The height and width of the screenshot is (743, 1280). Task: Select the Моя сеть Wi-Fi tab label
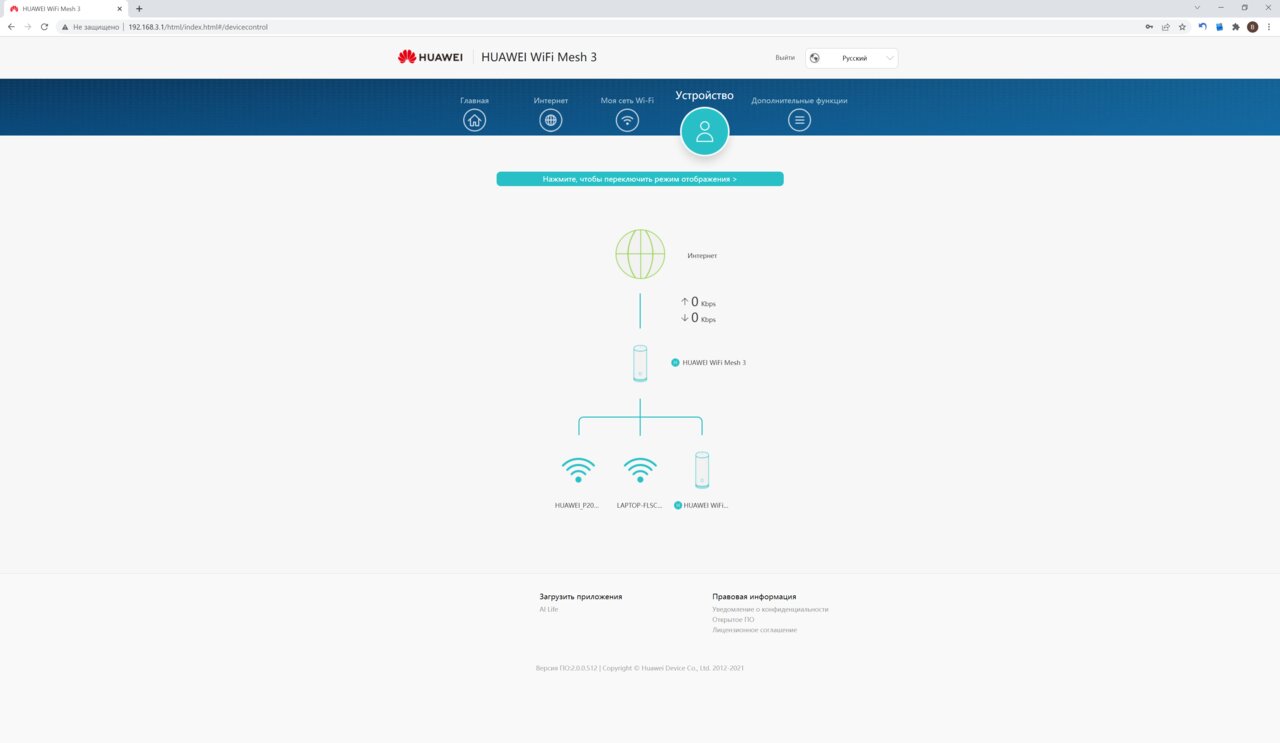click(x=627, y=101)
